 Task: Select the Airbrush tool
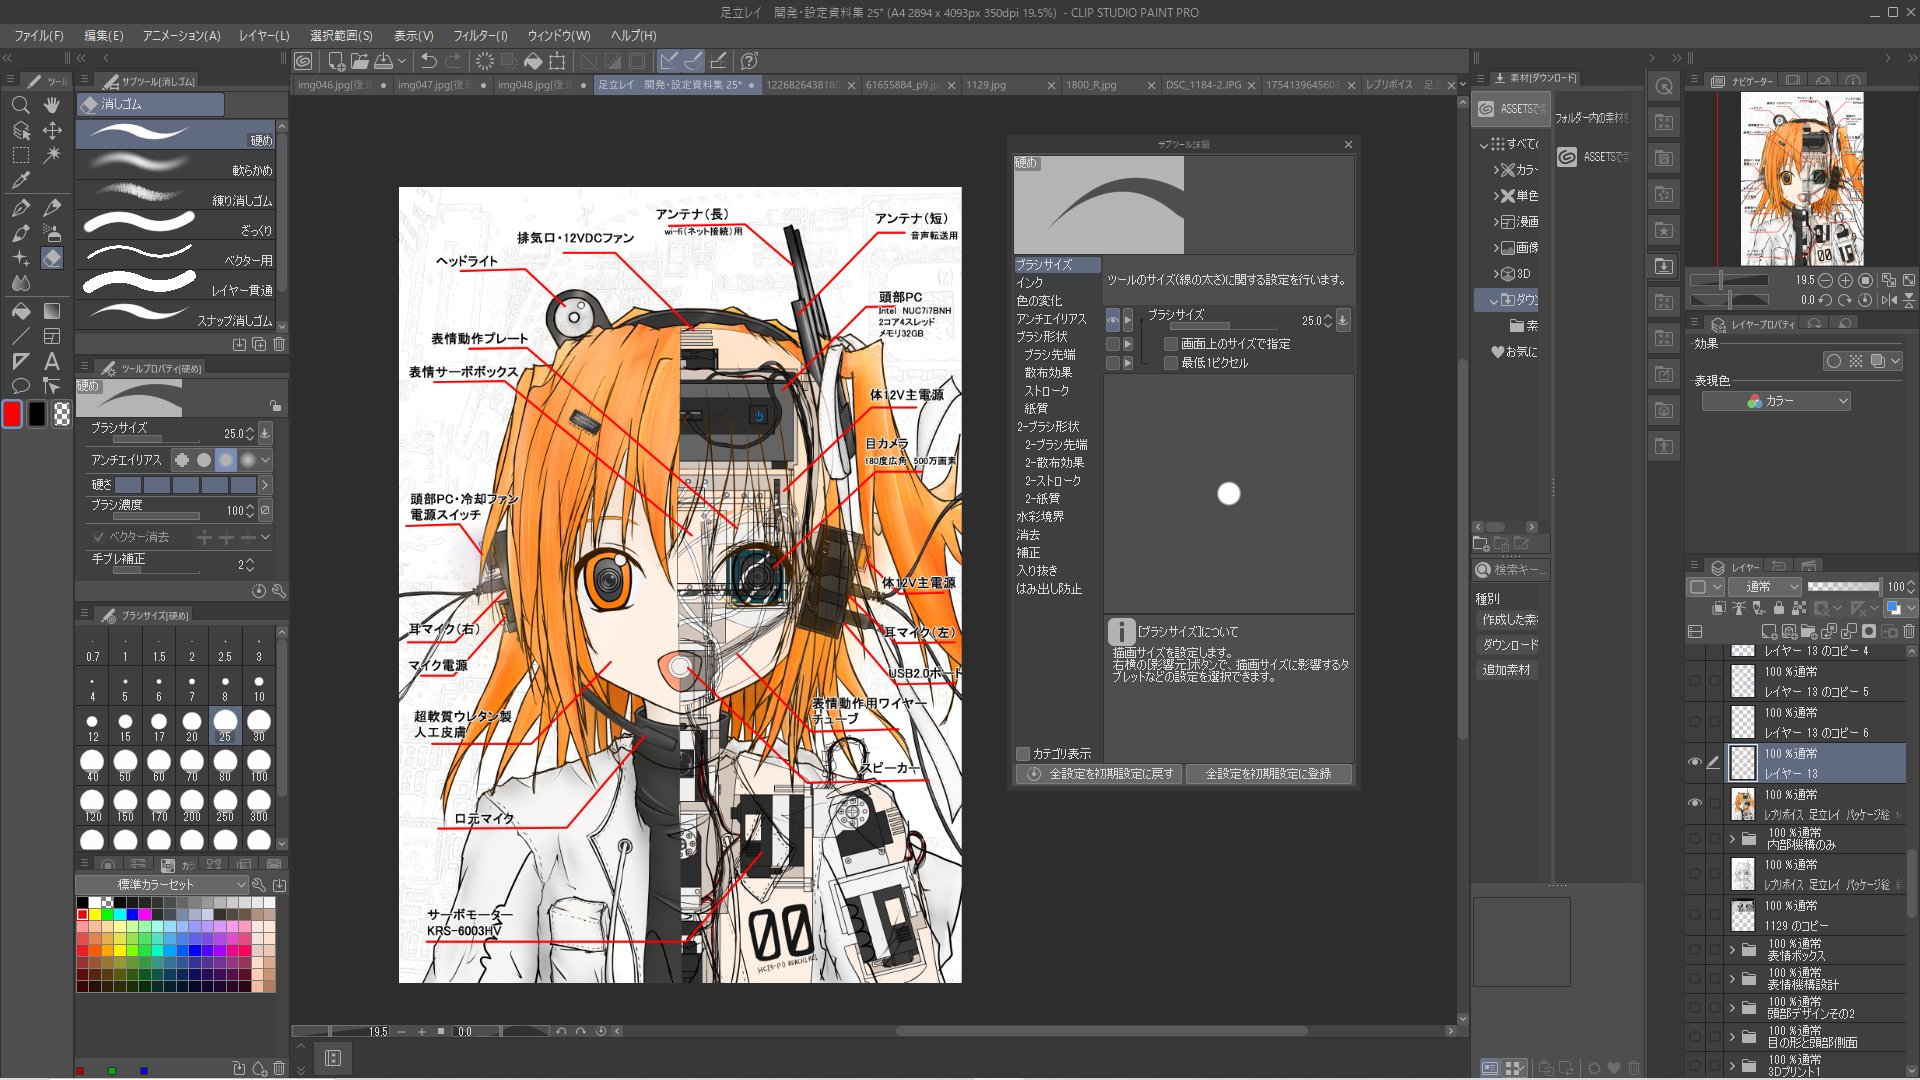tap(52, 233)
